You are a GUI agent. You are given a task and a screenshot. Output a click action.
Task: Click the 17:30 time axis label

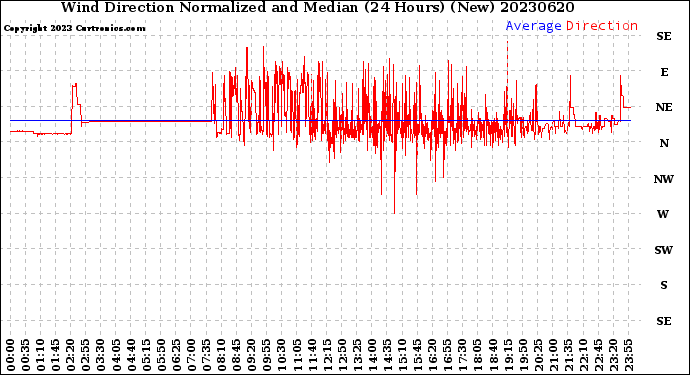coord(463,355)
